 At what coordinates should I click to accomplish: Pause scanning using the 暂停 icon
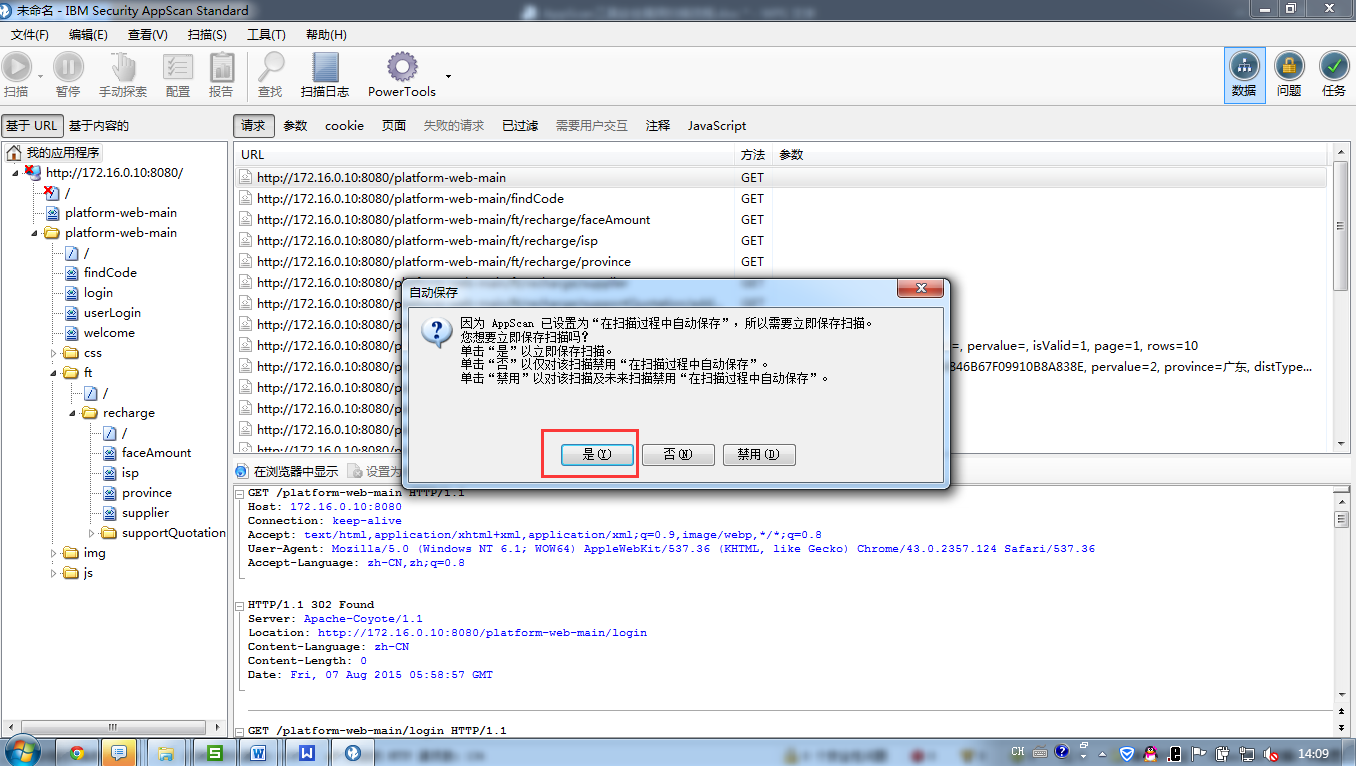[67, 68]
